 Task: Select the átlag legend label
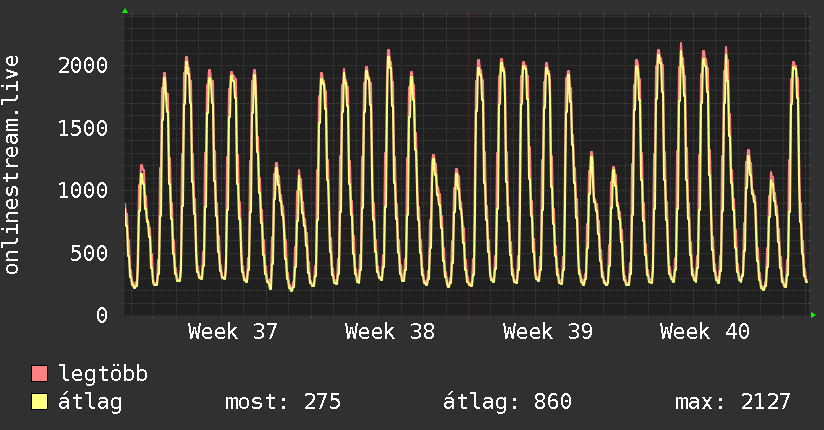pos(90,402)
